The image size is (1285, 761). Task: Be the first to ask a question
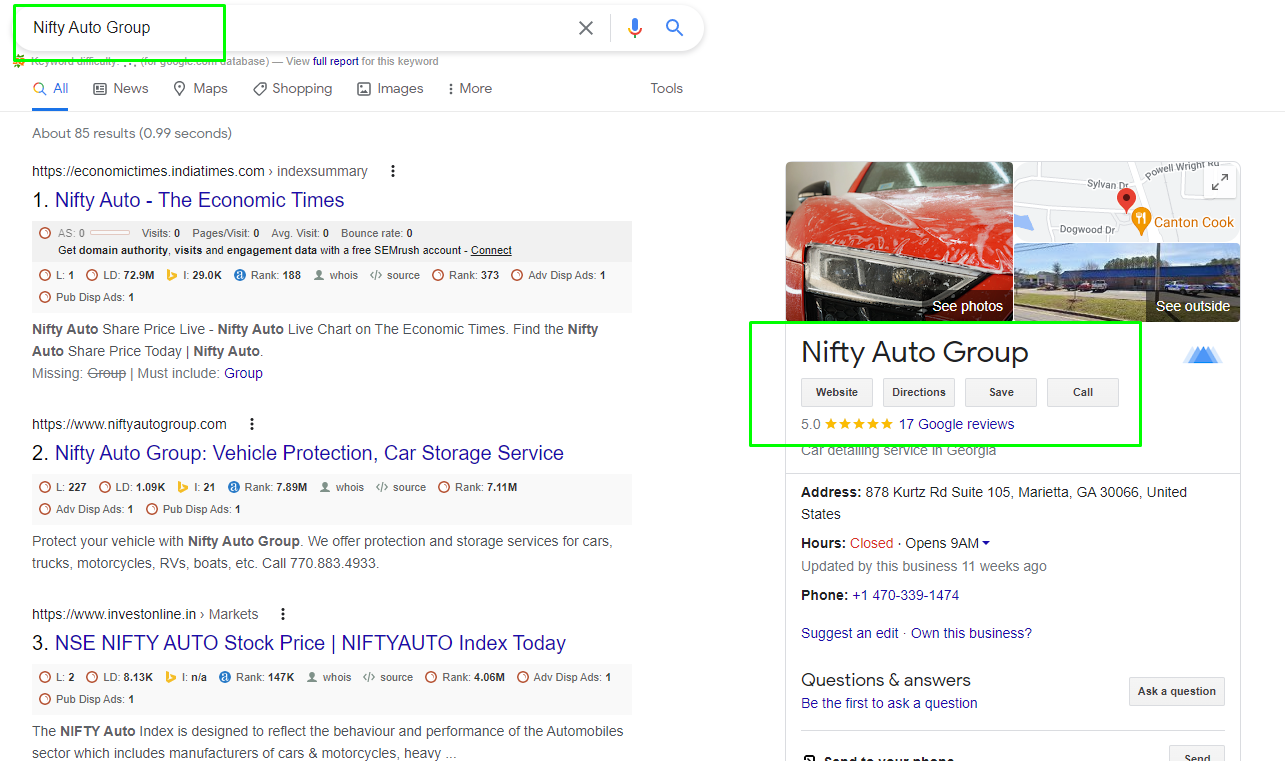(x=889, y=703)
